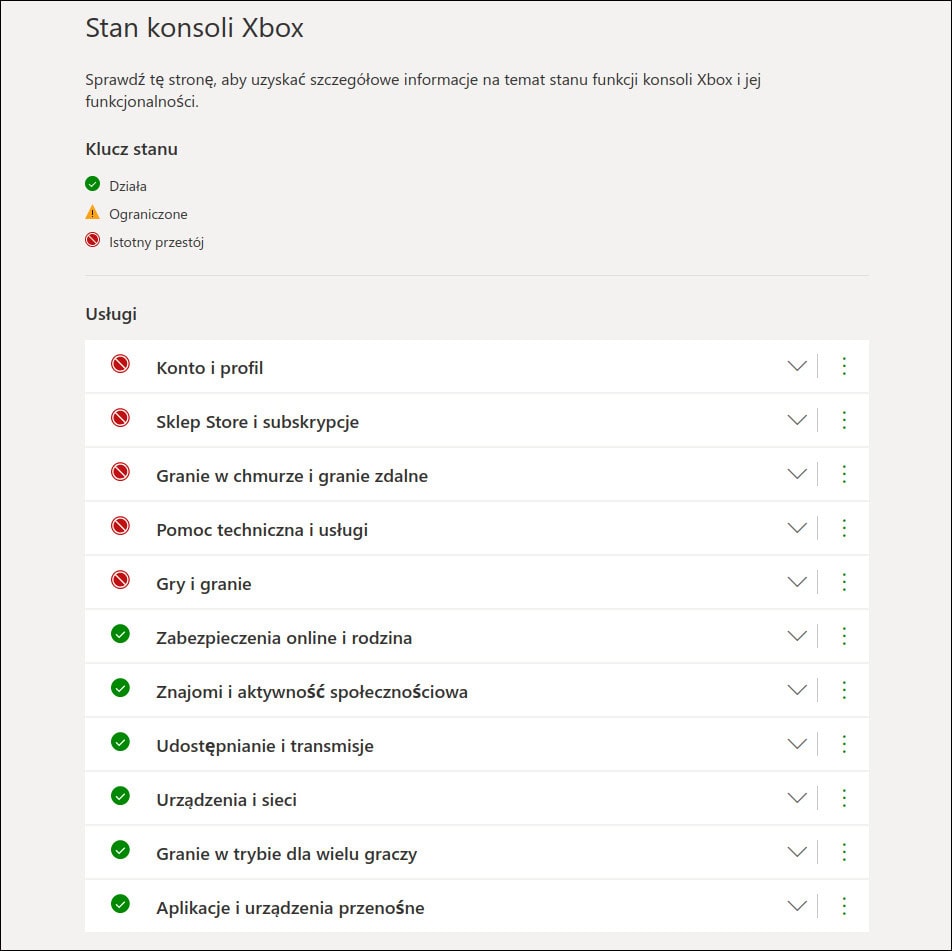Open the three-dot menu beside Gry i granie
Image resolution: width=952 pixels, height=951 pixels.
pyautogui.click(x=844, y=583)
